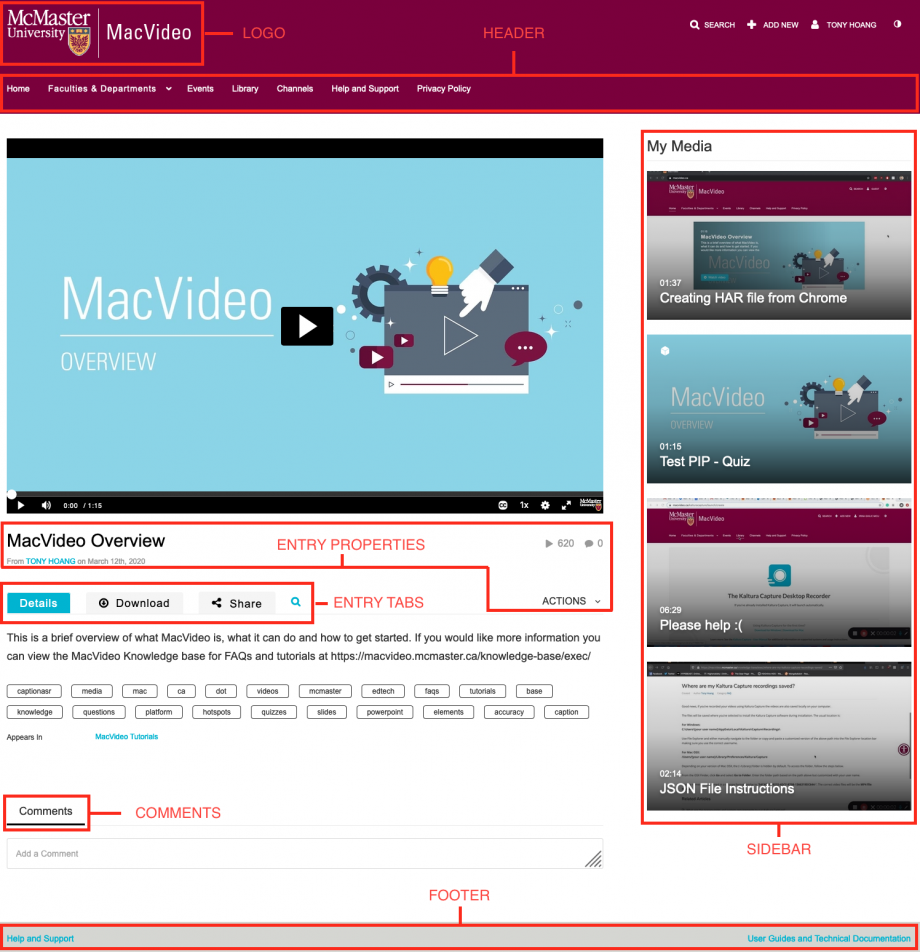Click the comments count bubble icon
The width and height of the screenshot is (920, 952).
[x=588, y=543]
